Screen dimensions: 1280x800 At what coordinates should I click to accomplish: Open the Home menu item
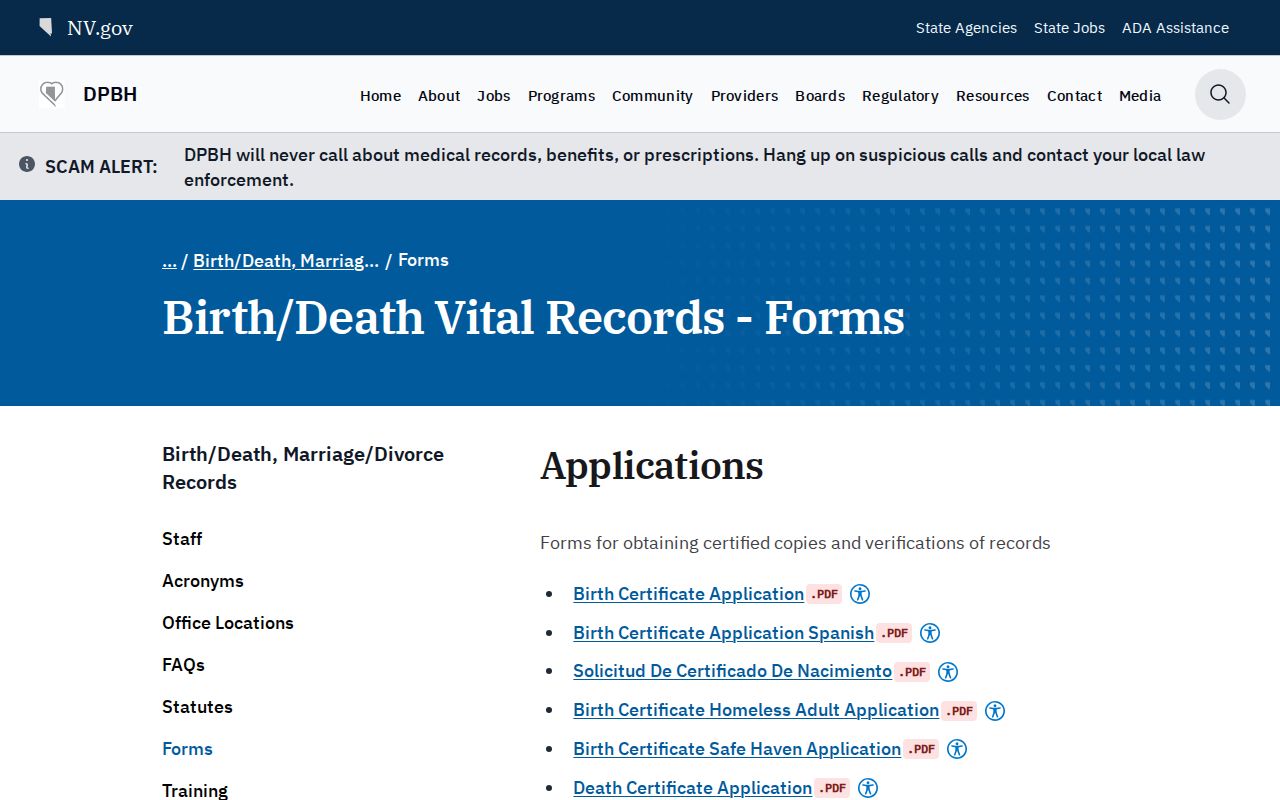tap(380, 96)
